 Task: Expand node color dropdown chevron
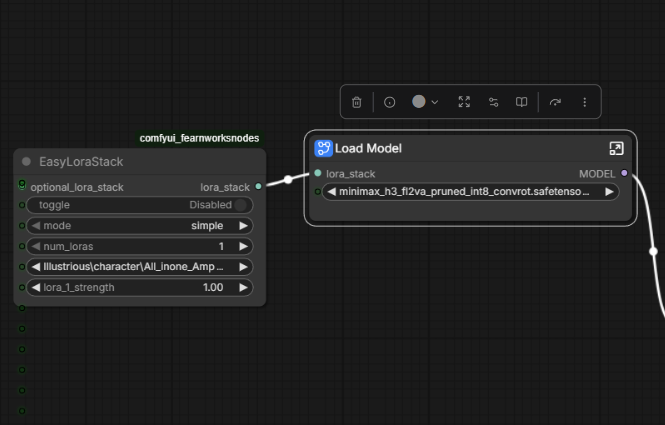[435, 102]
